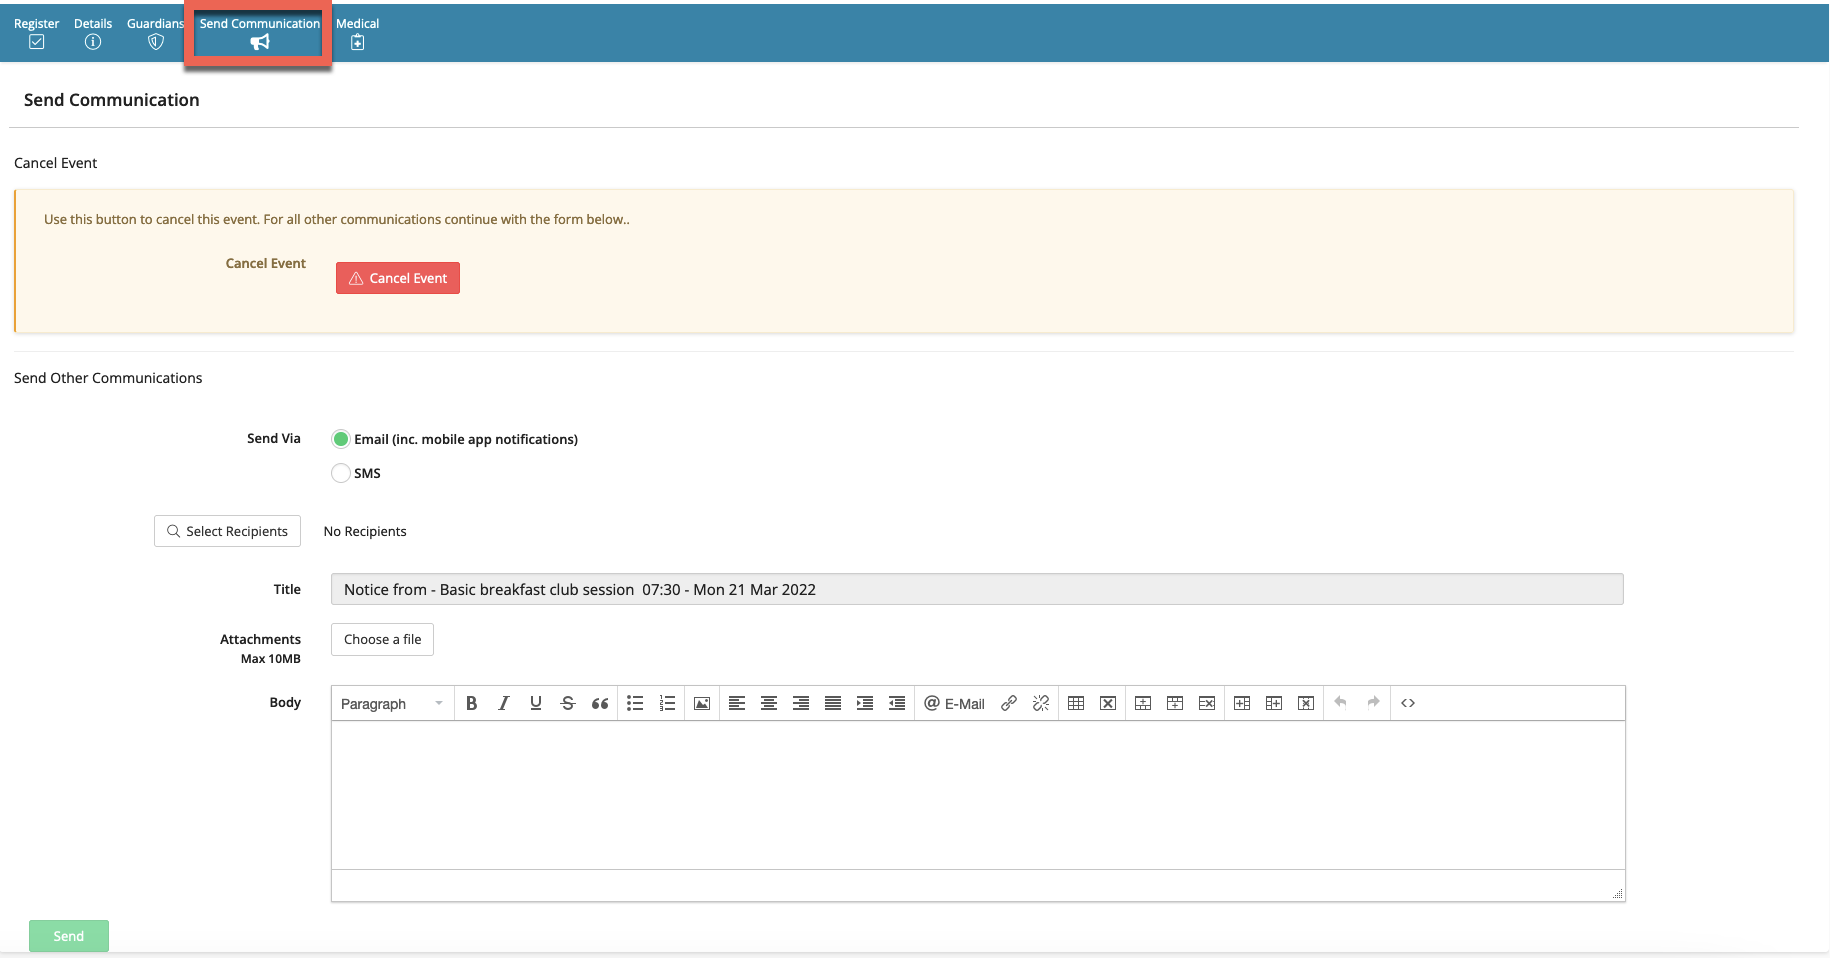Apply italic formatting in the editor
Viewport: 1830px width, 958px height.
tap(504, 703)
